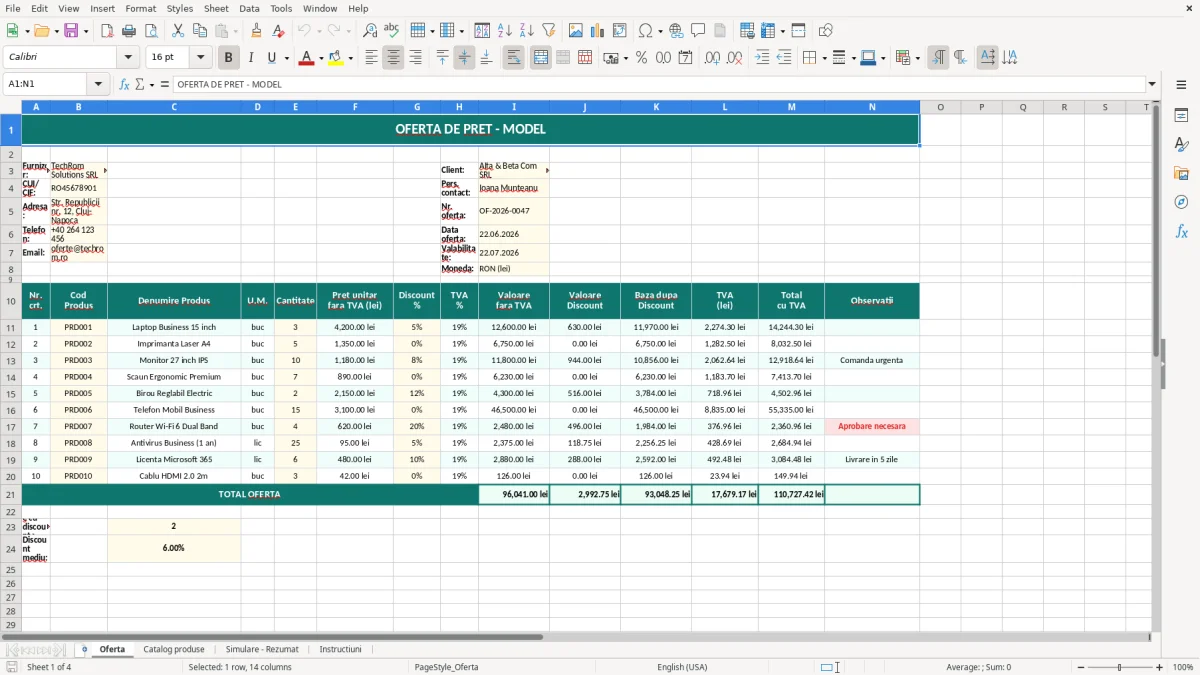This screenshot has height=675, width=1200.
Task: Open the Format menu
Action: [140, 8]
